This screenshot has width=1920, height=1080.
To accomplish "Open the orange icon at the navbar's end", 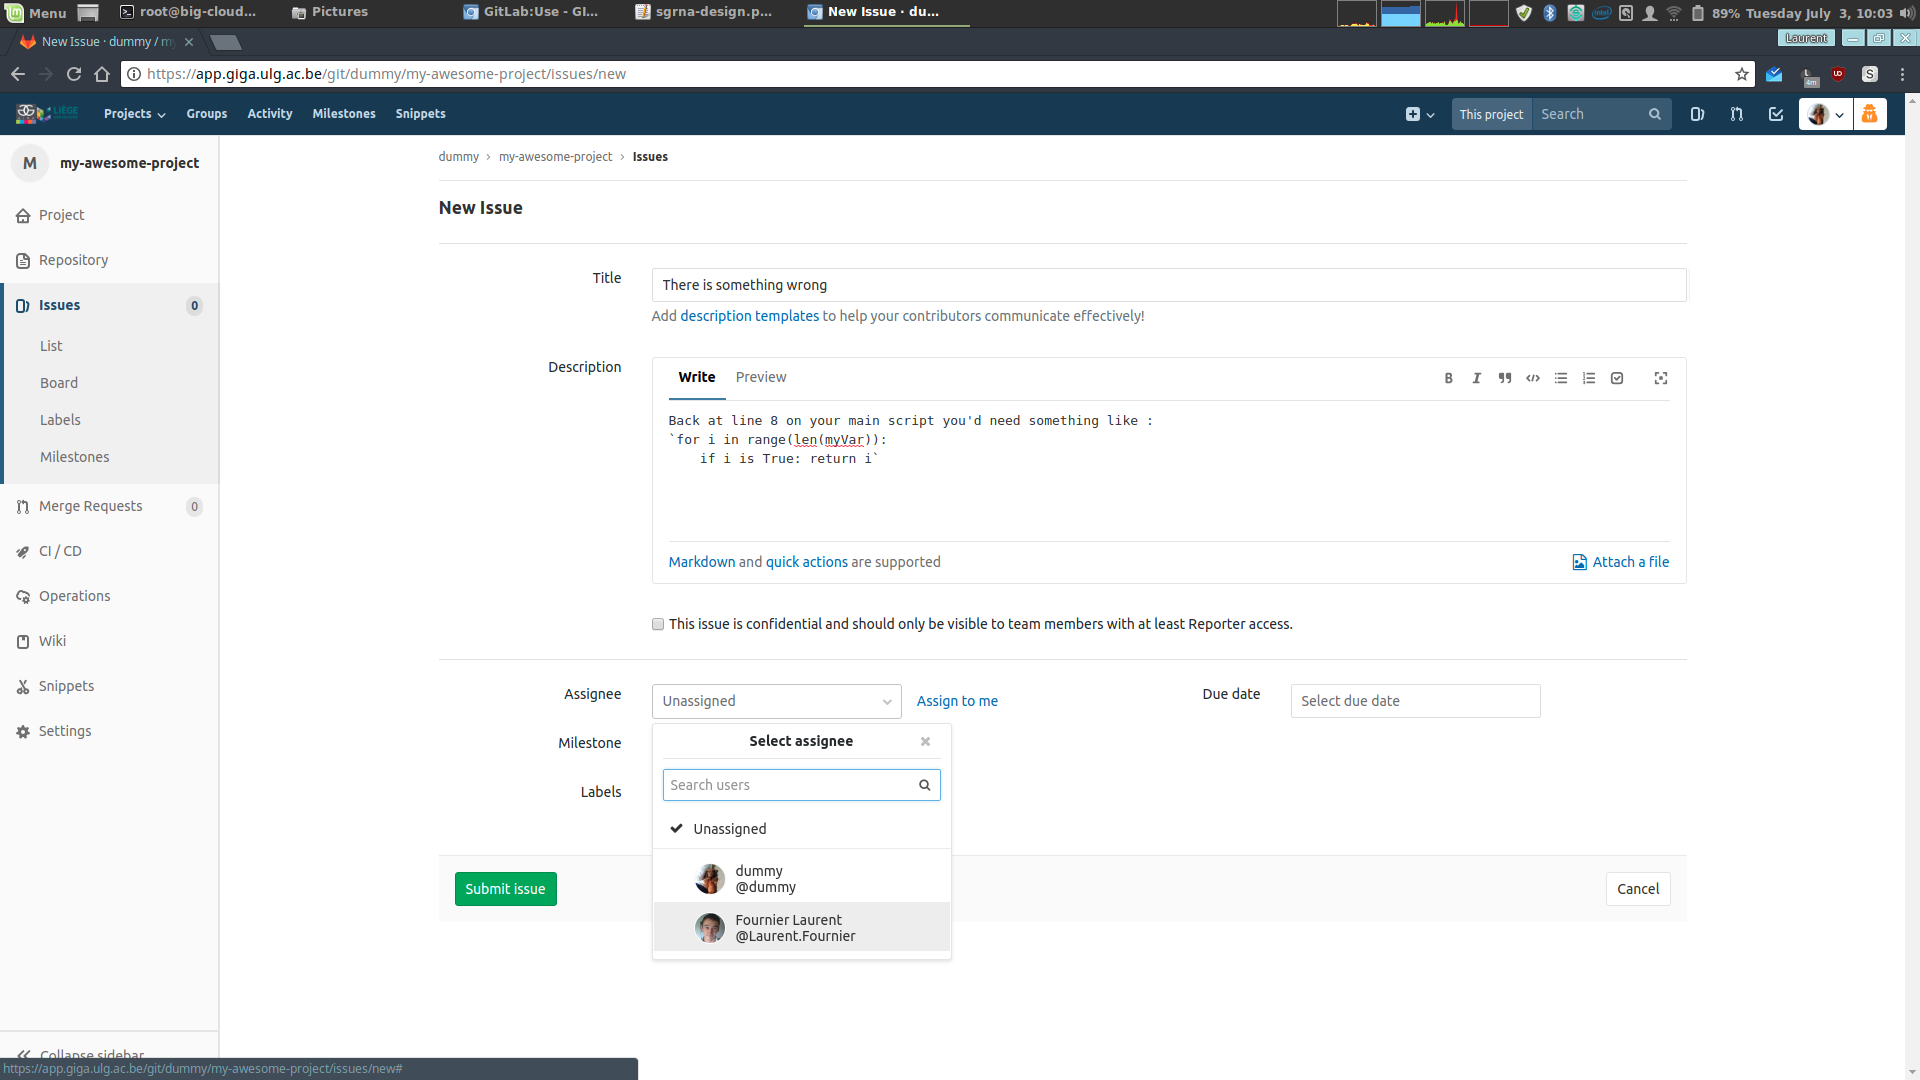I will 1869,114.
